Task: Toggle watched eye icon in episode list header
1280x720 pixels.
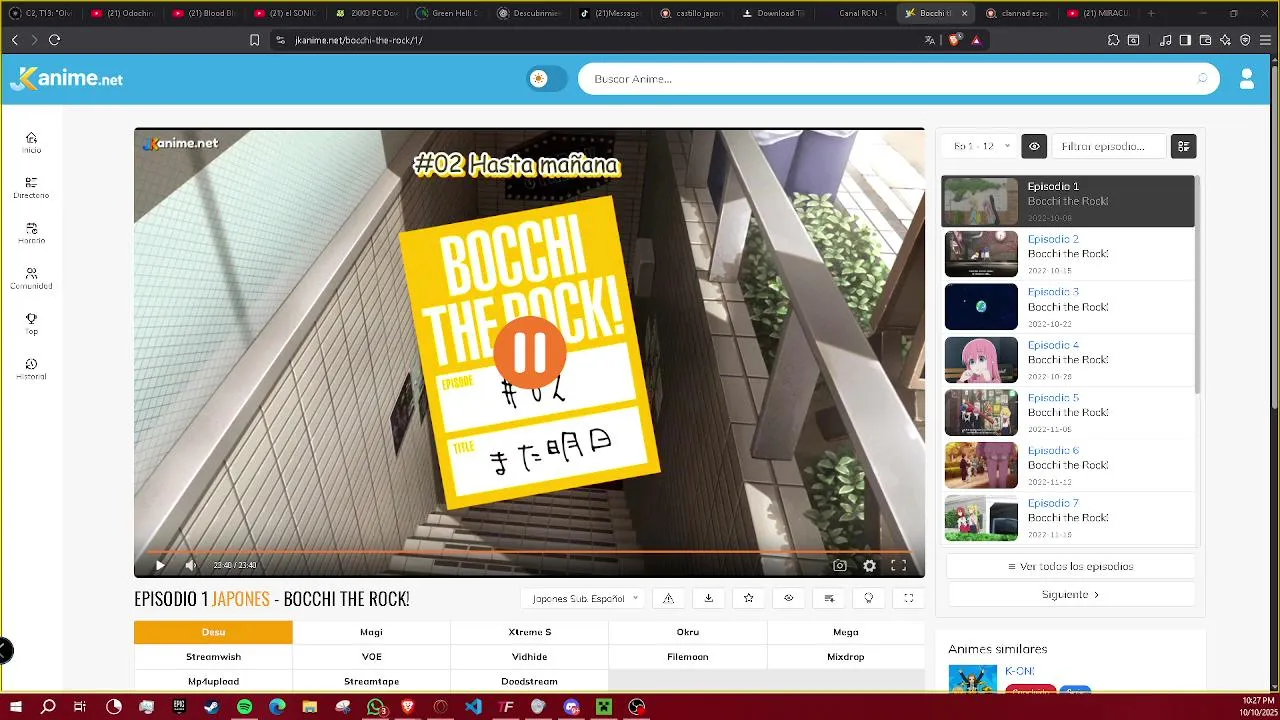Action: tap(1034, 146)
